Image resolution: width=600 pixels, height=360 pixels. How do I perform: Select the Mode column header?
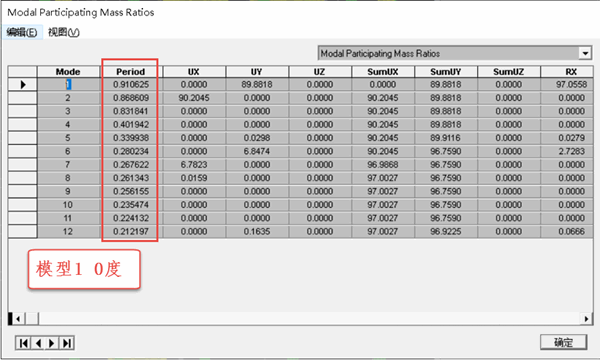click(68, 72)
